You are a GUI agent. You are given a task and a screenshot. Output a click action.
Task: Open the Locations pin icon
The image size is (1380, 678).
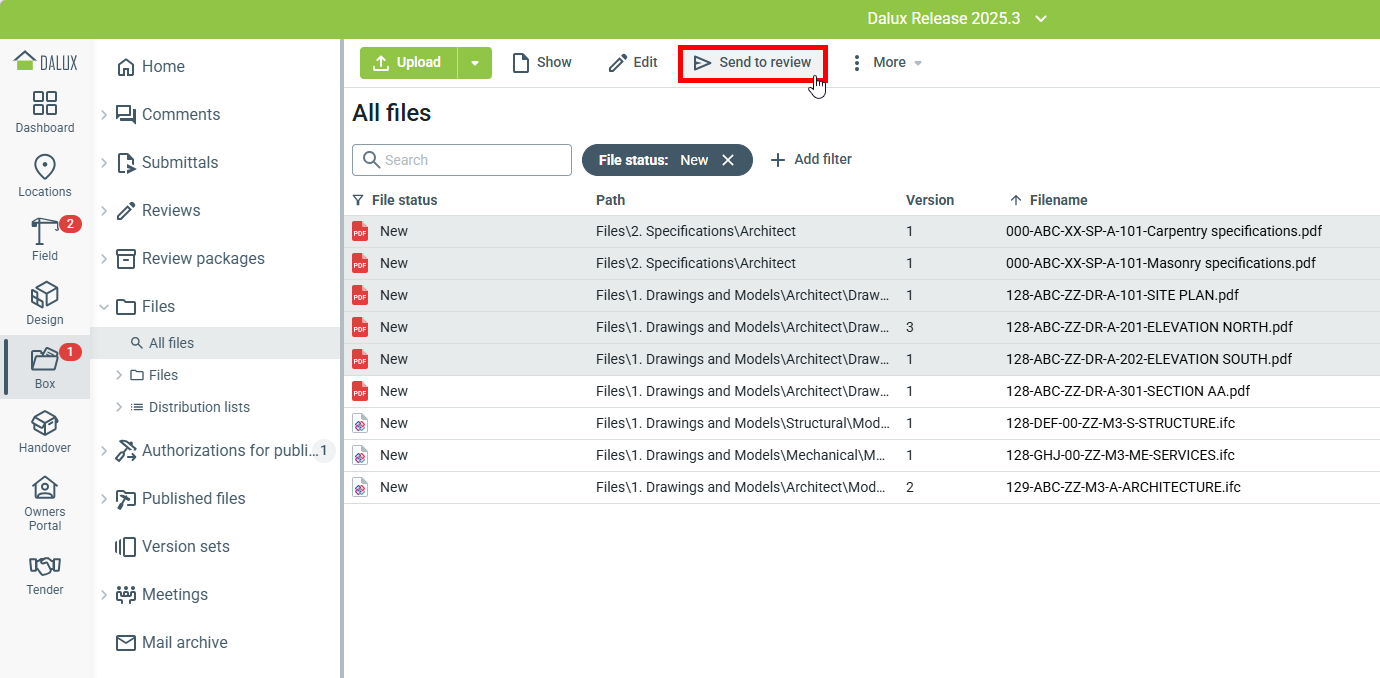click(x=45, y=167)
